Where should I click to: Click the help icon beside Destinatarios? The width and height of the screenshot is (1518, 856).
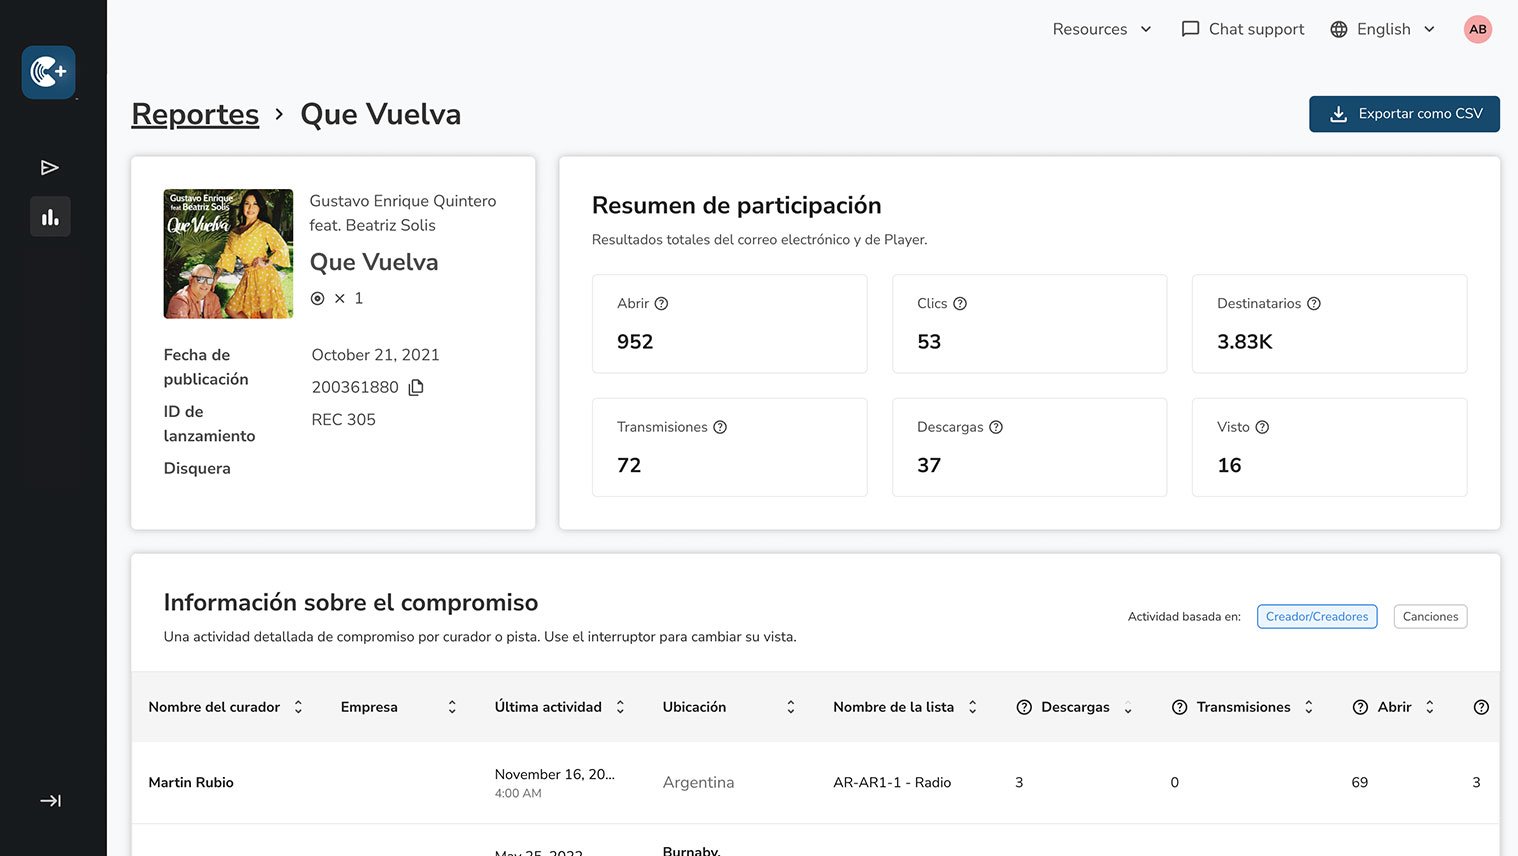click(x=1314, y=304)
